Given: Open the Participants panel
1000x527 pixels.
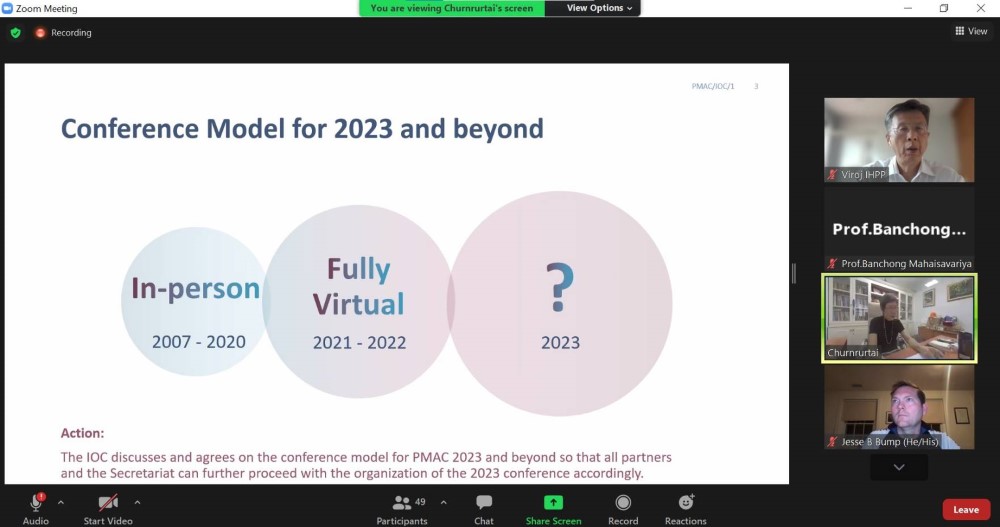Looking at the screenshot, I should coord(402,503).
